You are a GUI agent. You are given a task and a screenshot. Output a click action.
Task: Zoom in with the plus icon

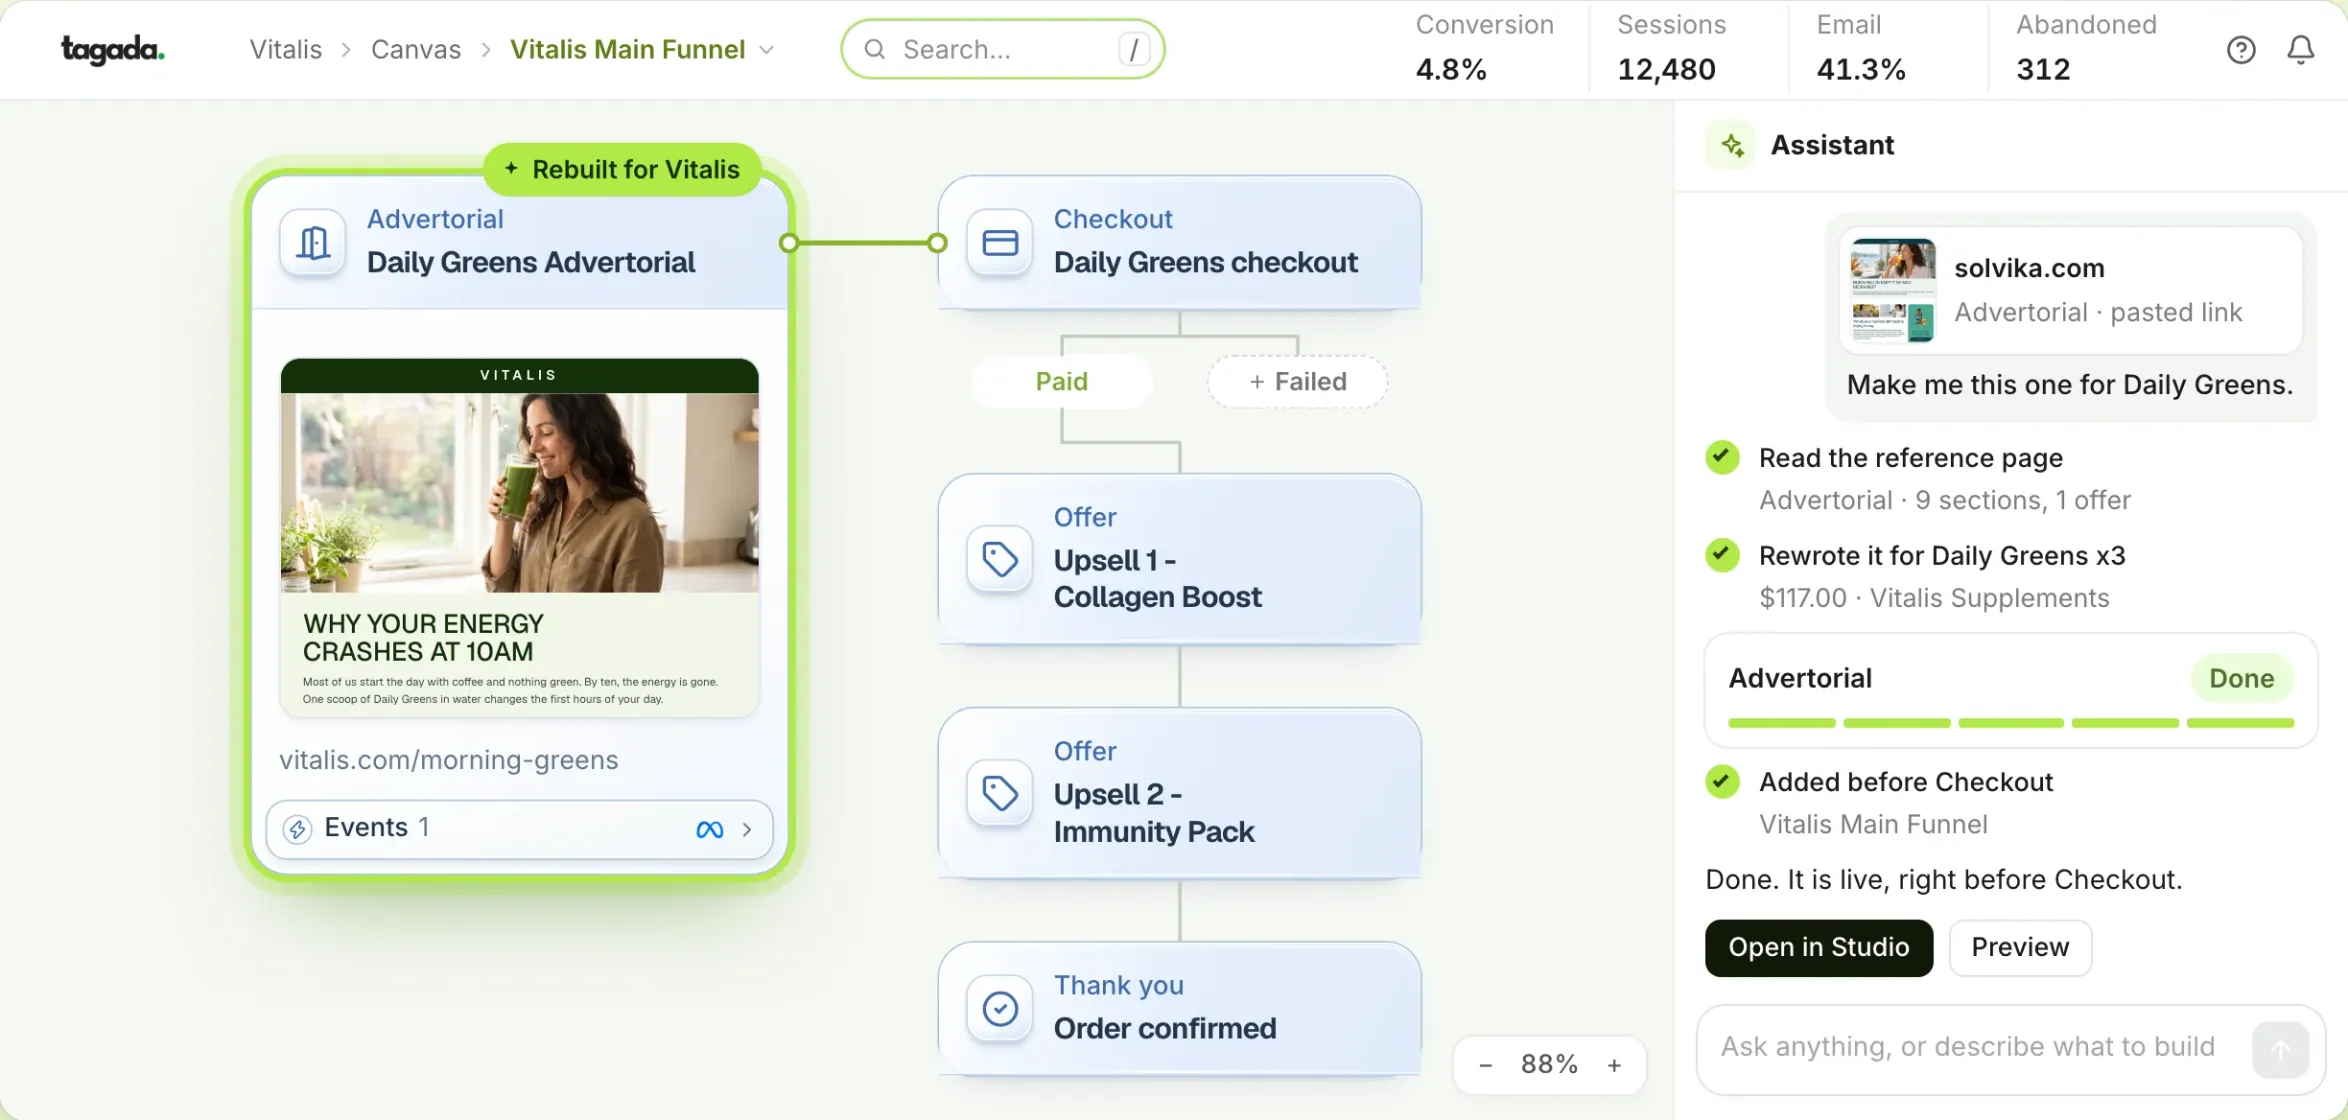point(1614,1065)
